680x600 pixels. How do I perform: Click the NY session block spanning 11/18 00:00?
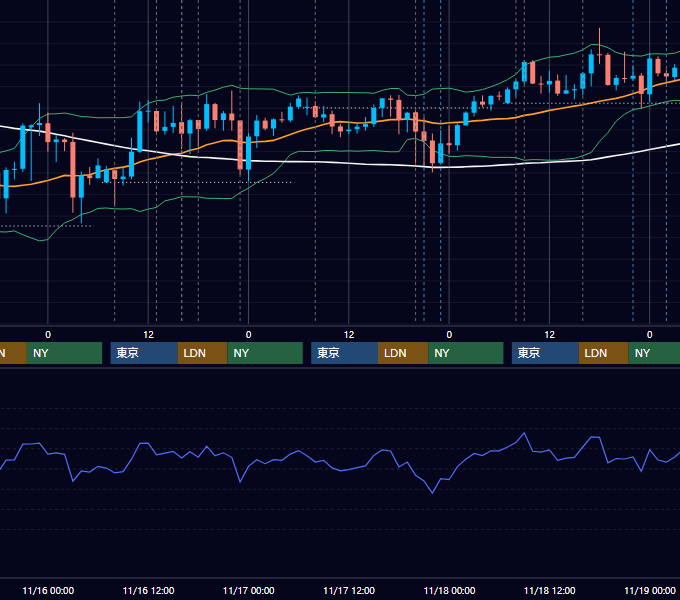coord(466,353)
